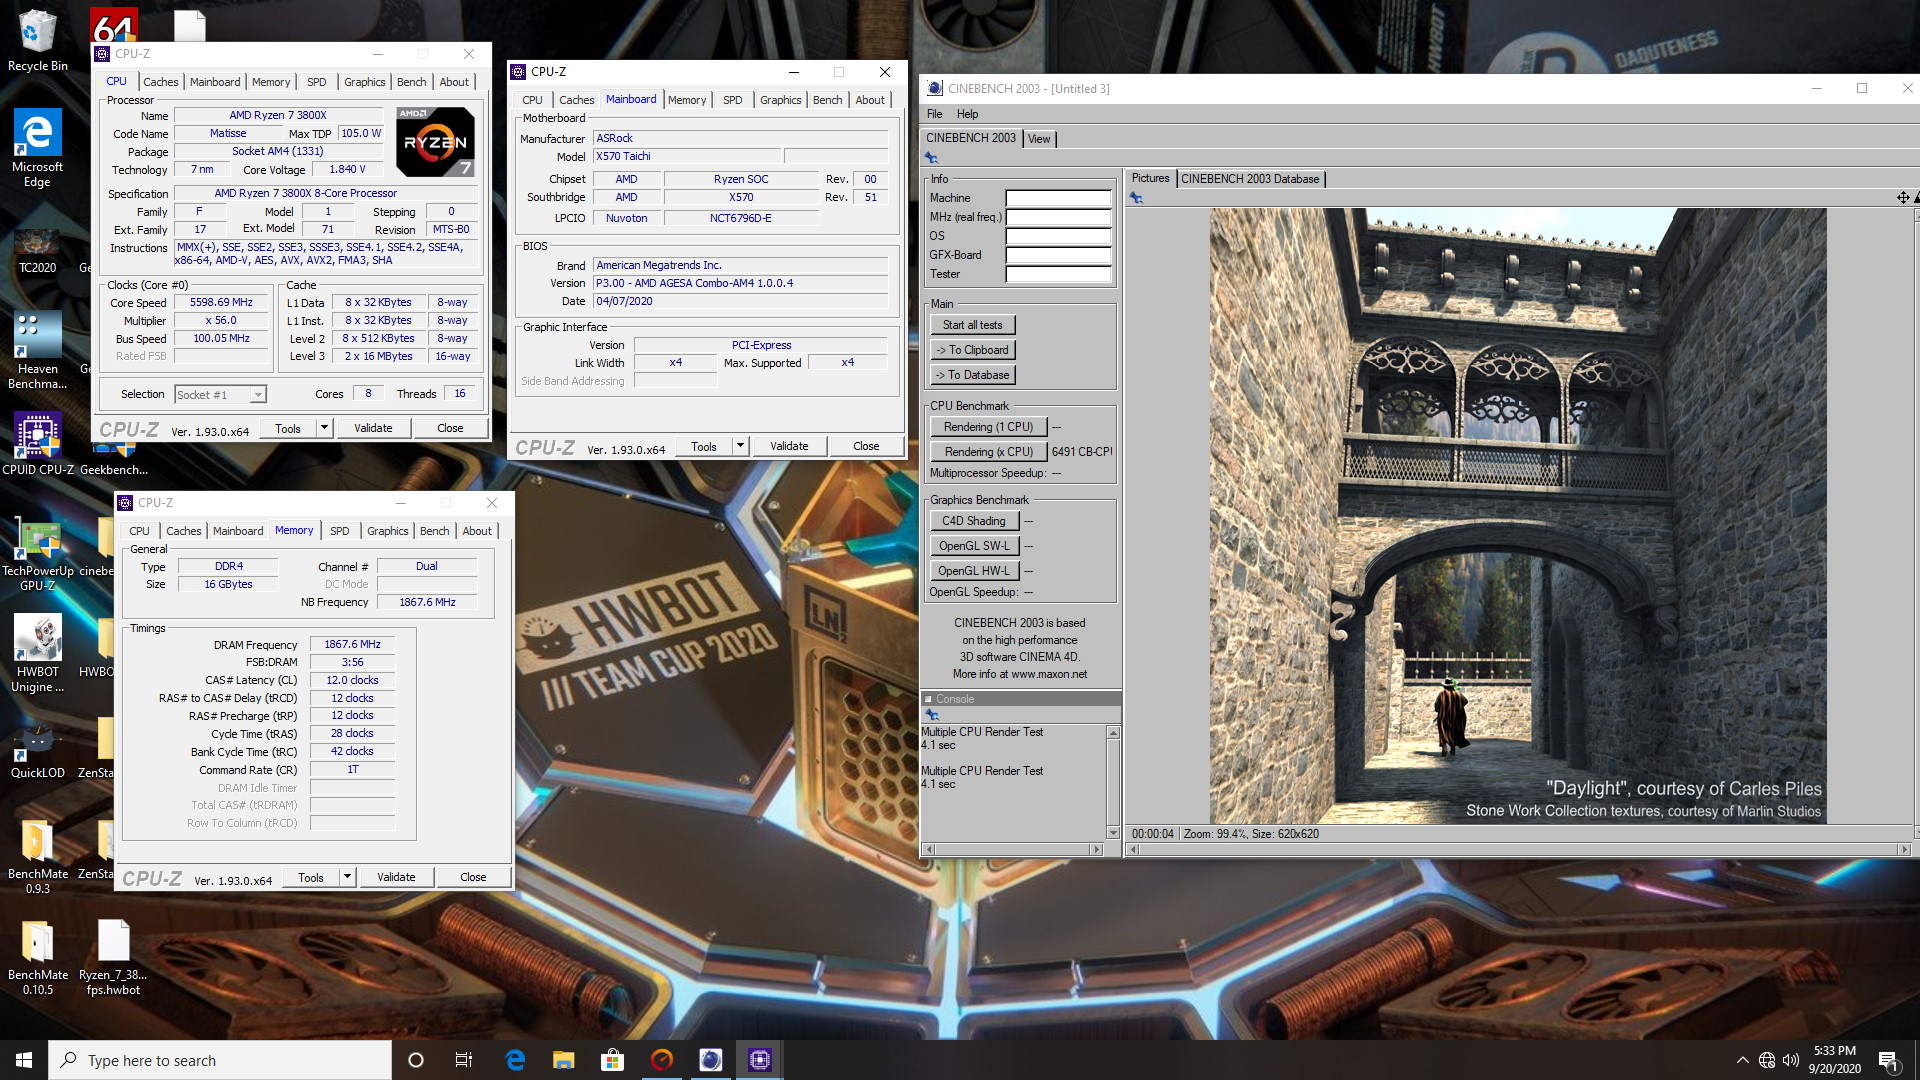
Task: Click the AIDA64 icon on the desktop
Action: pos(113,26)
